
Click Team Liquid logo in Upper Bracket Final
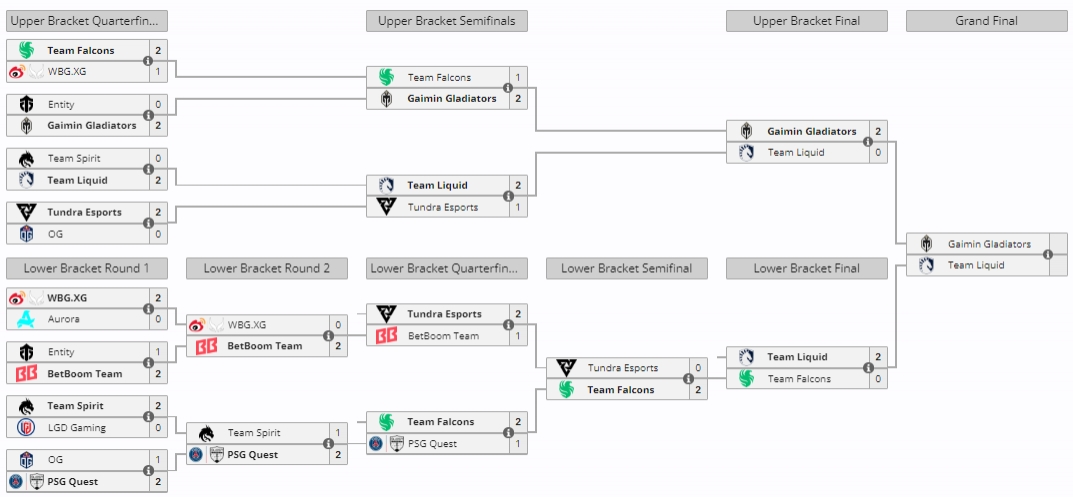point(747,153)
